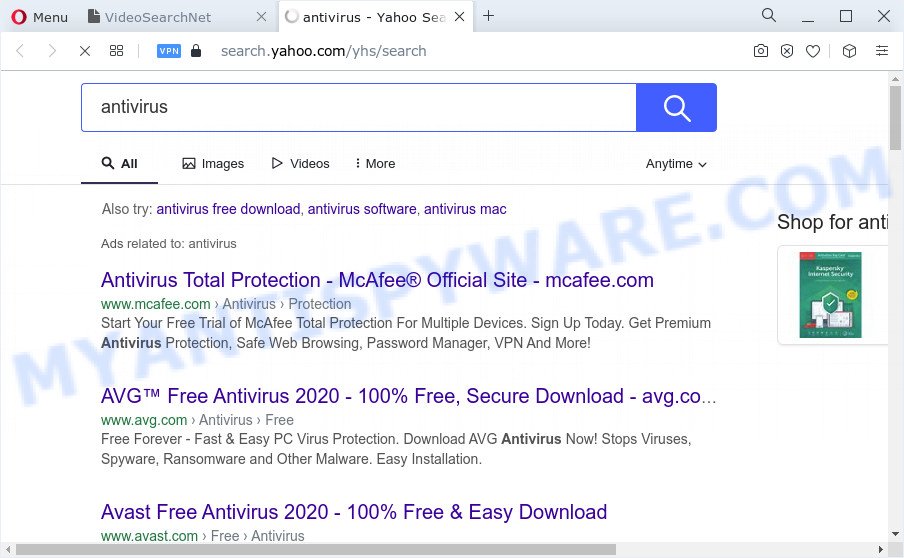
Task: Open extensions cube icon
Action: (x=849, y=51)
